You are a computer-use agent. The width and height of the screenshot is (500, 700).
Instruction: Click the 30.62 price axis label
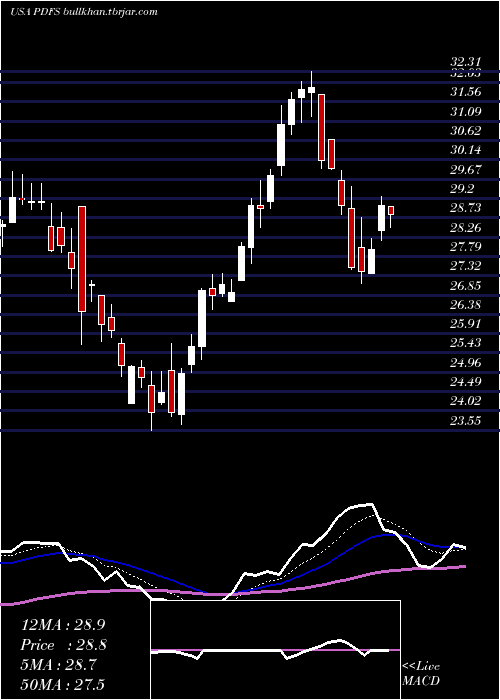466,131
